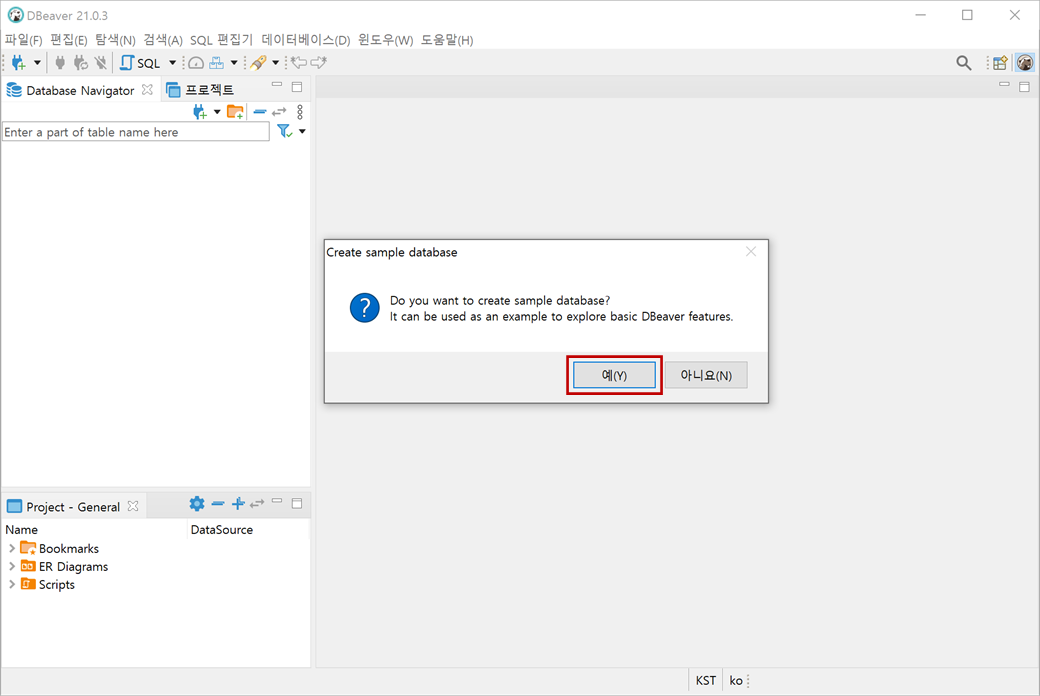1040x696 pixels.
Task: Expand the SQL editor dropdown arrow
Action: click(172, 63)
